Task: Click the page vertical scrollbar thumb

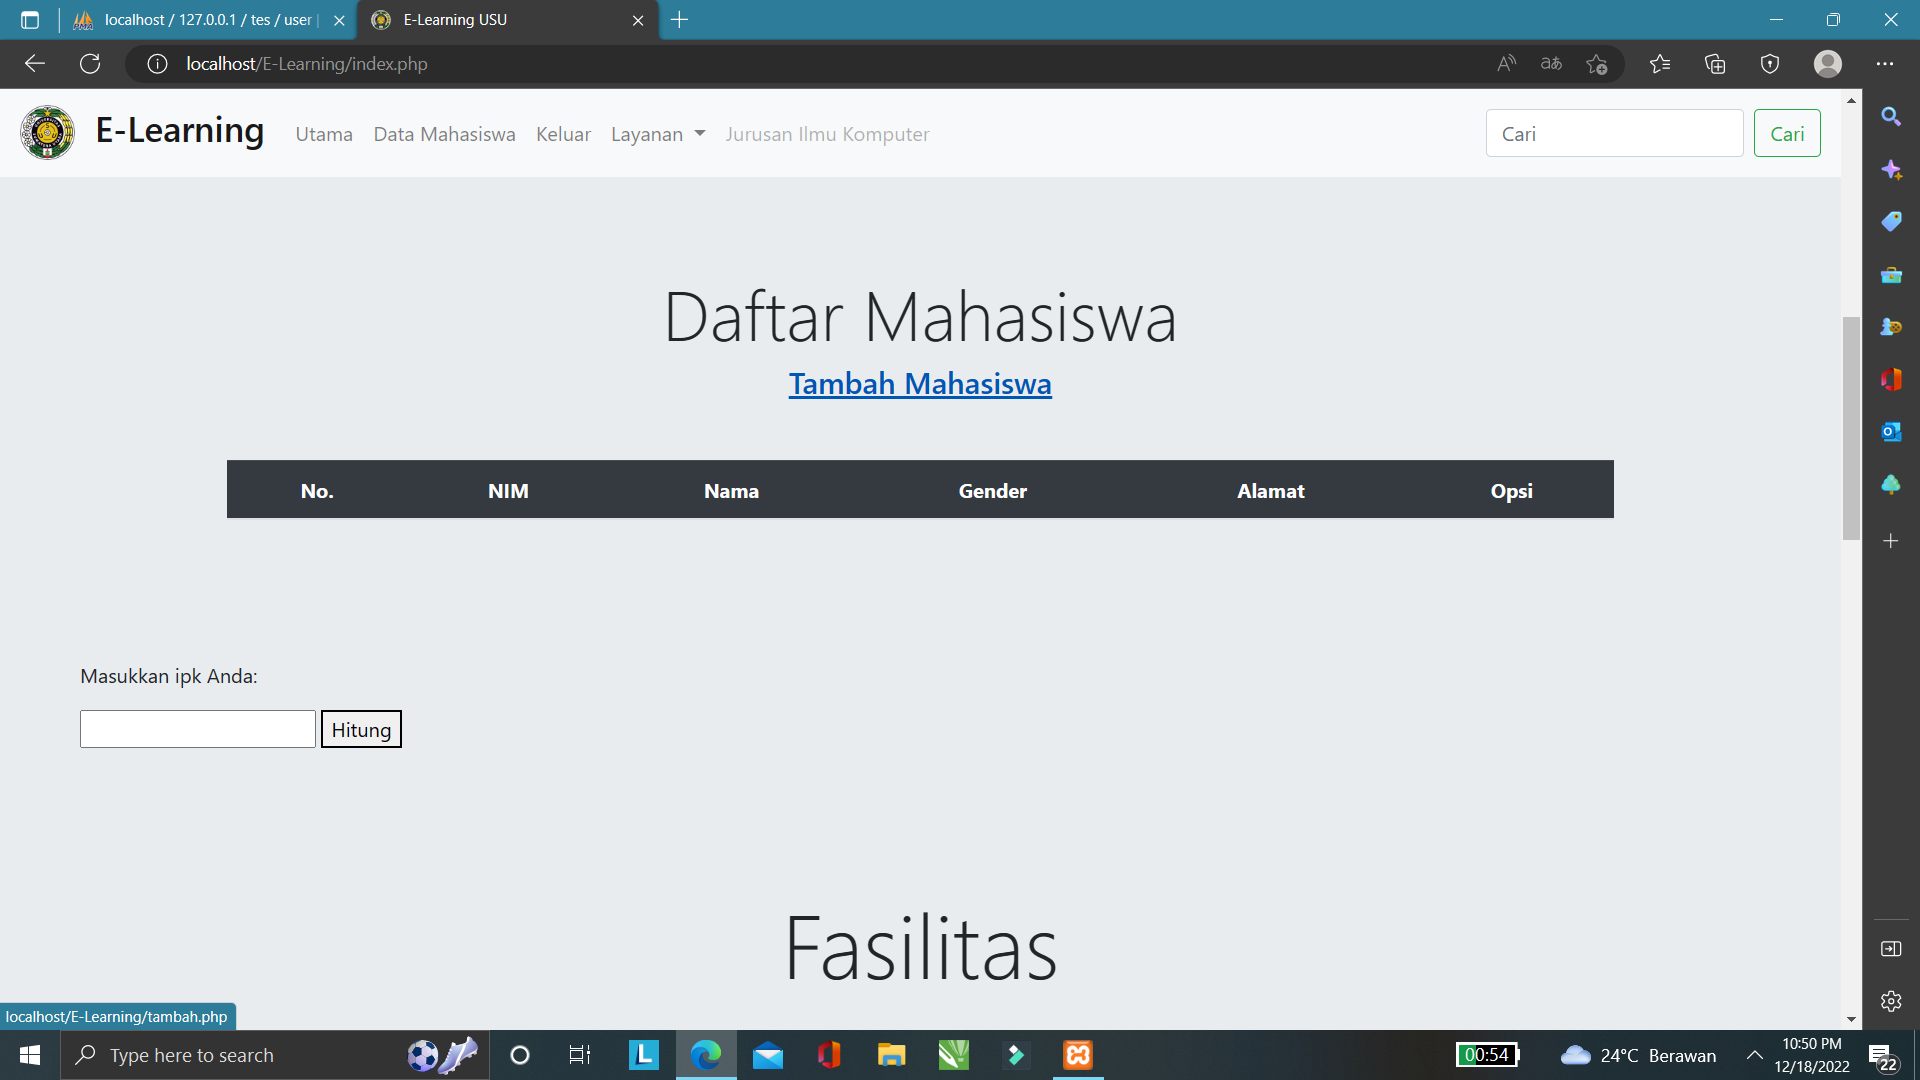Action: coord(1851,427)
